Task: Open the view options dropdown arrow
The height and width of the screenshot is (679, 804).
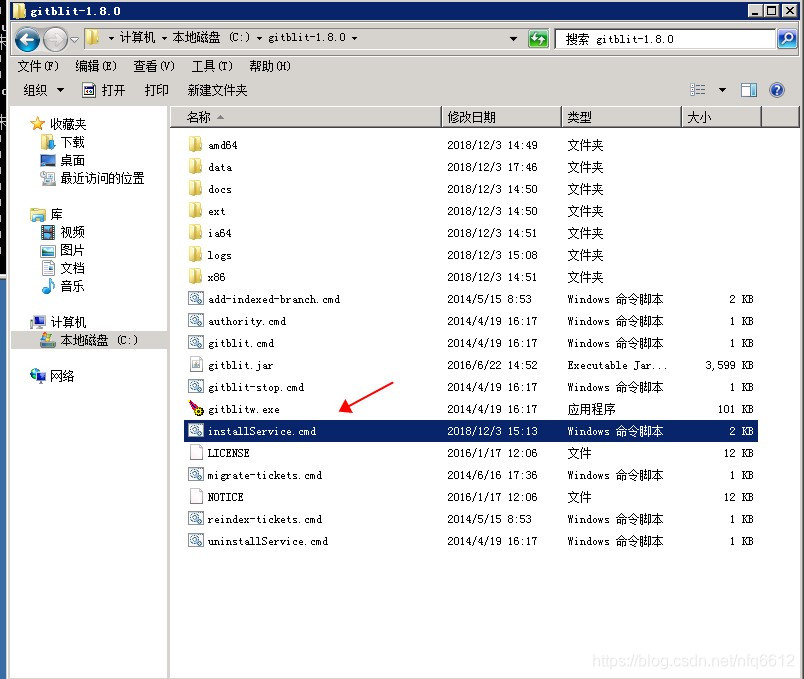Action: click(722, 90)
